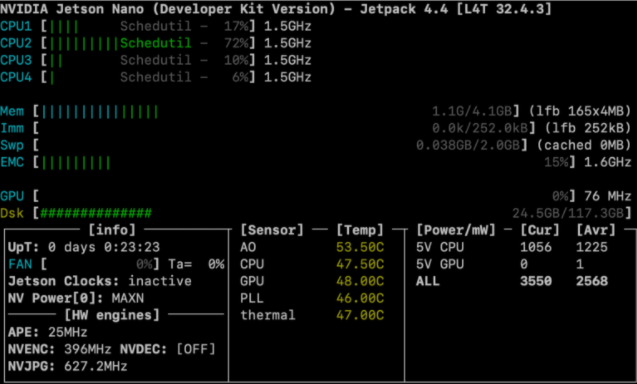
Task: Click the [Sensor] column header
Action: (272, 230)
